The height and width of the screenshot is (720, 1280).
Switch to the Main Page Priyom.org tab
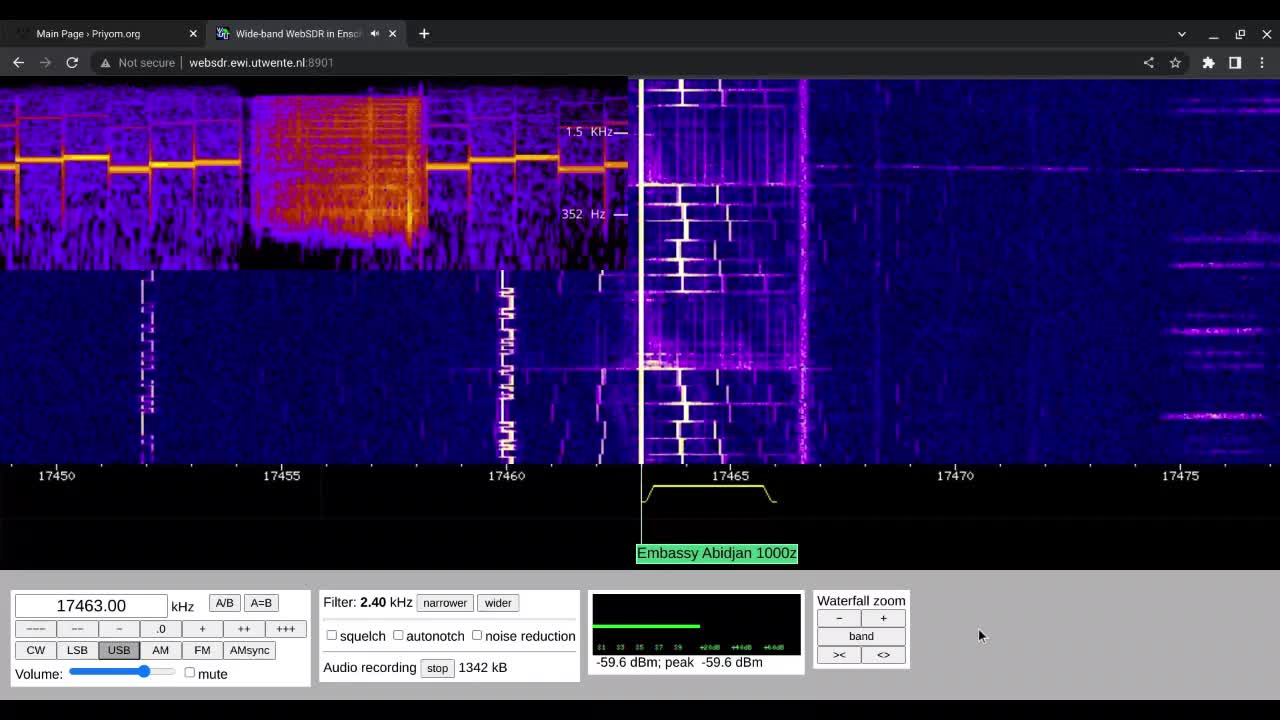click(x=105, y=33)
